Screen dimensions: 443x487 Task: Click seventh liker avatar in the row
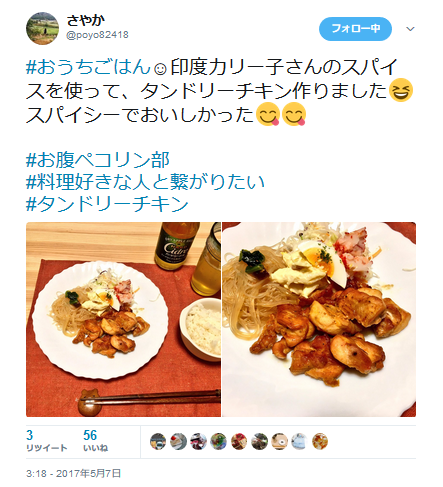279,442
